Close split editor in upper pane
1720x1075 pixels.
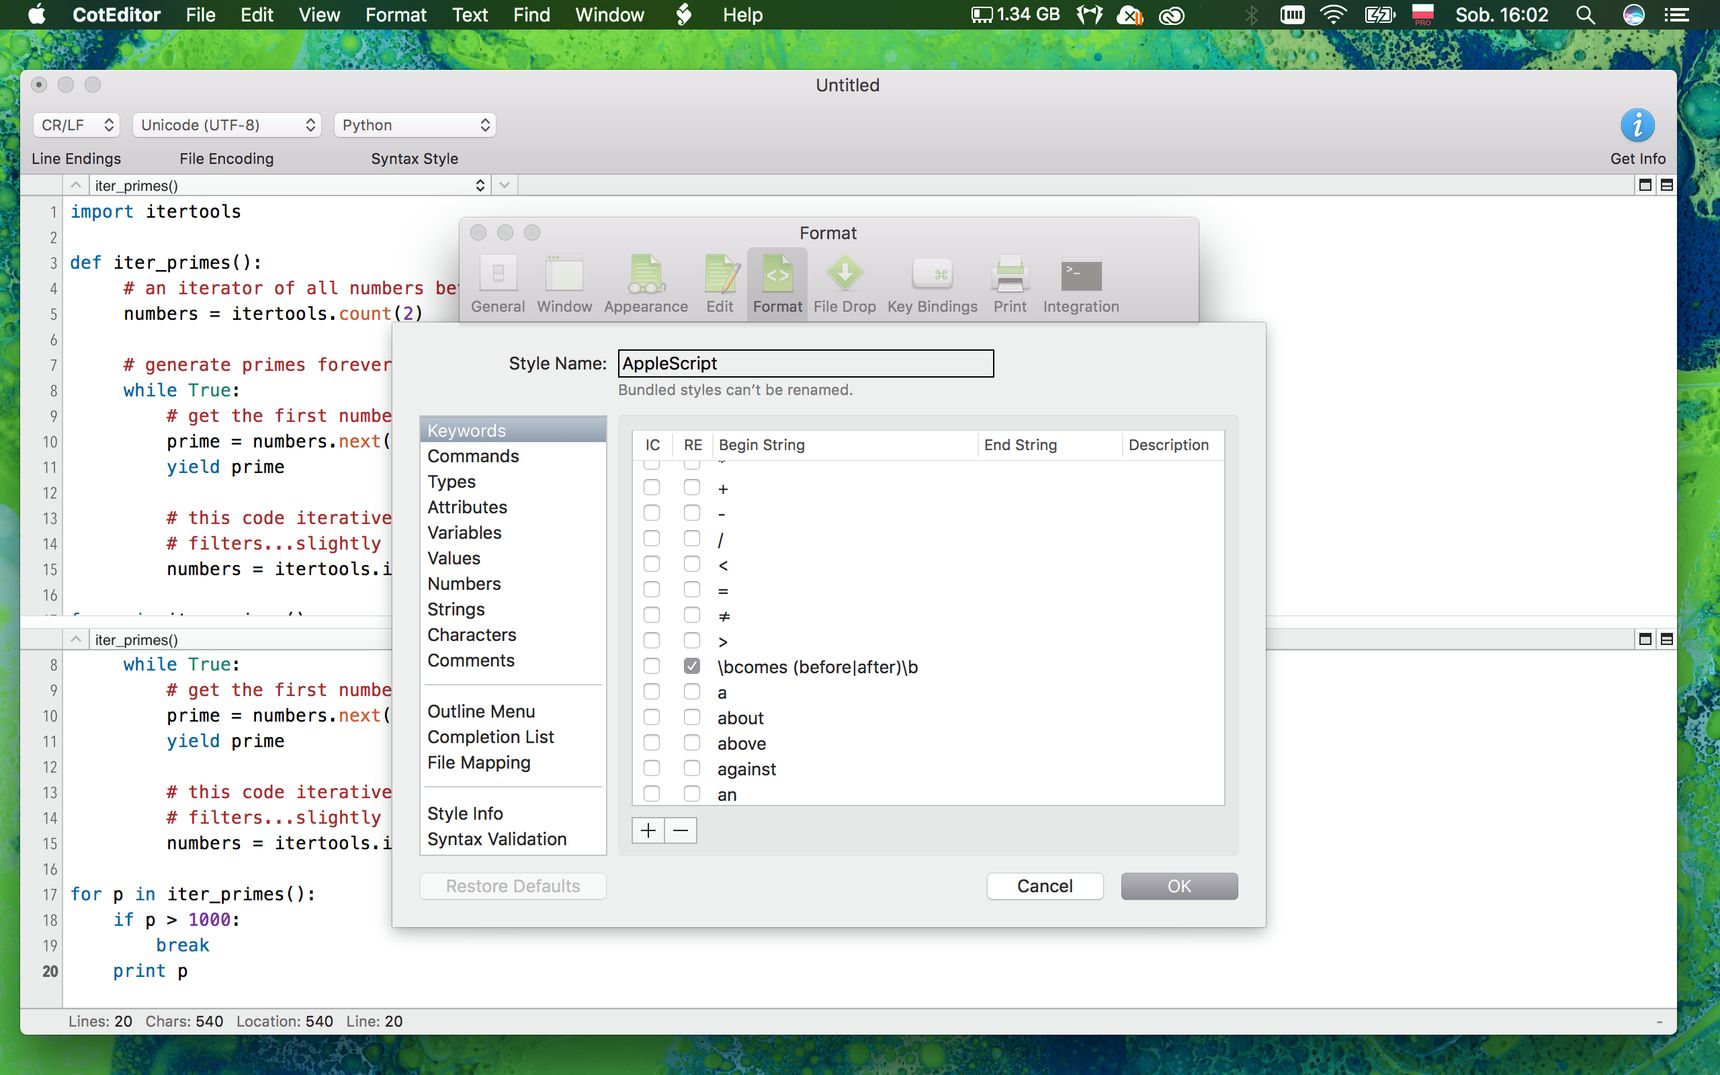coord(1645,185)
